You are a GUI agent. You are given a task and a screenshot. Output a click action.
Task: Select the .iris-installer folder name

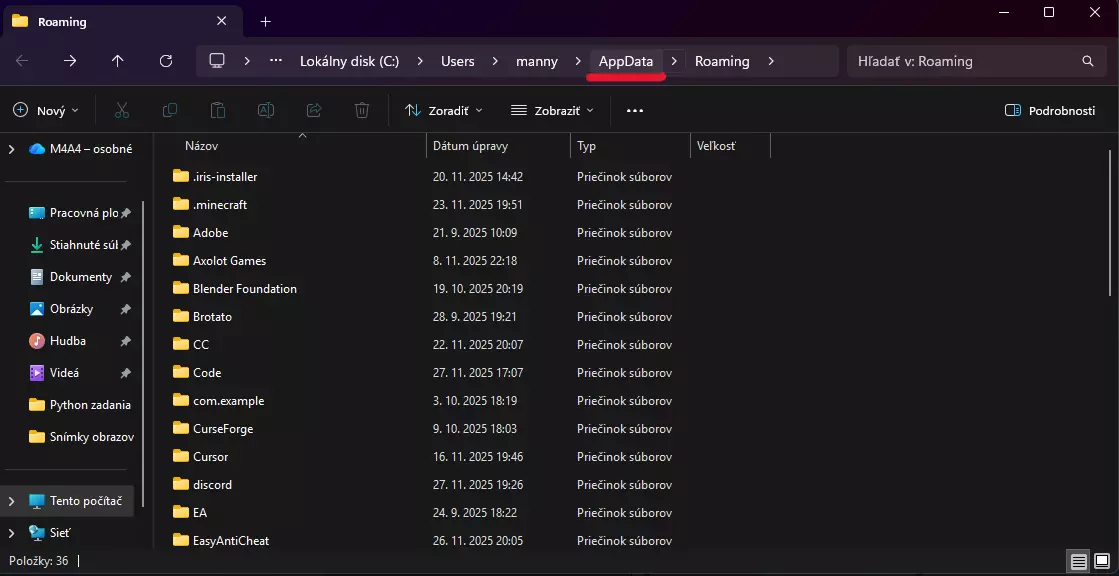pos(225,176)
